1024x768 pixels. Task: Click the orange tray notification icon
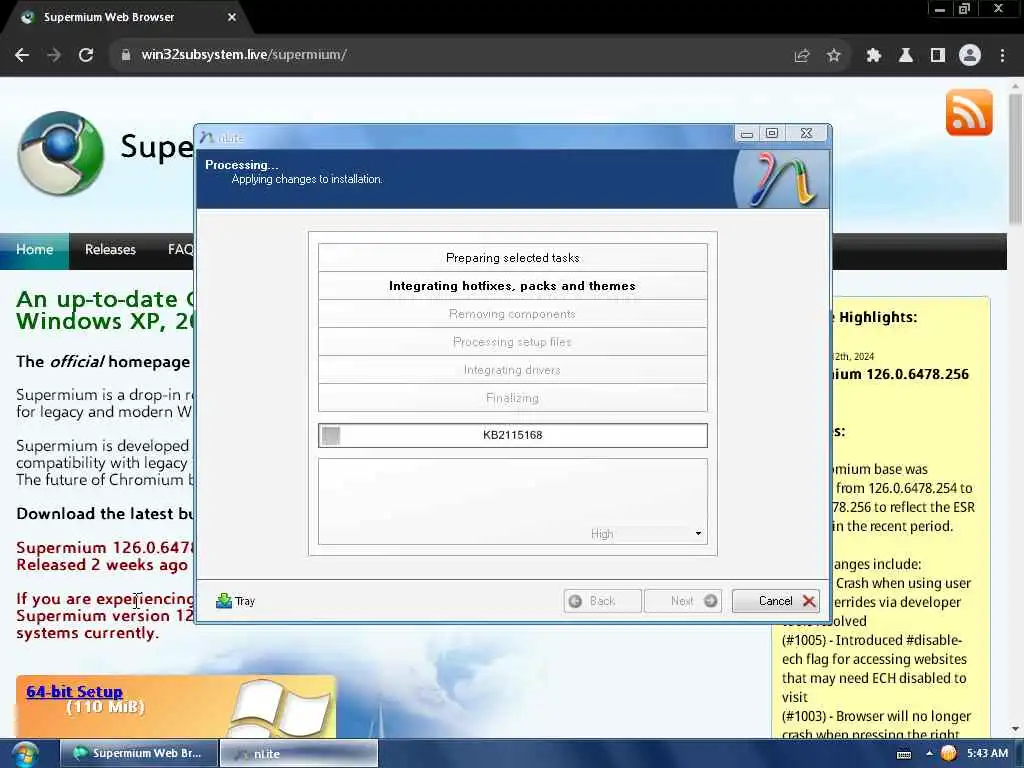pos(948,754)
